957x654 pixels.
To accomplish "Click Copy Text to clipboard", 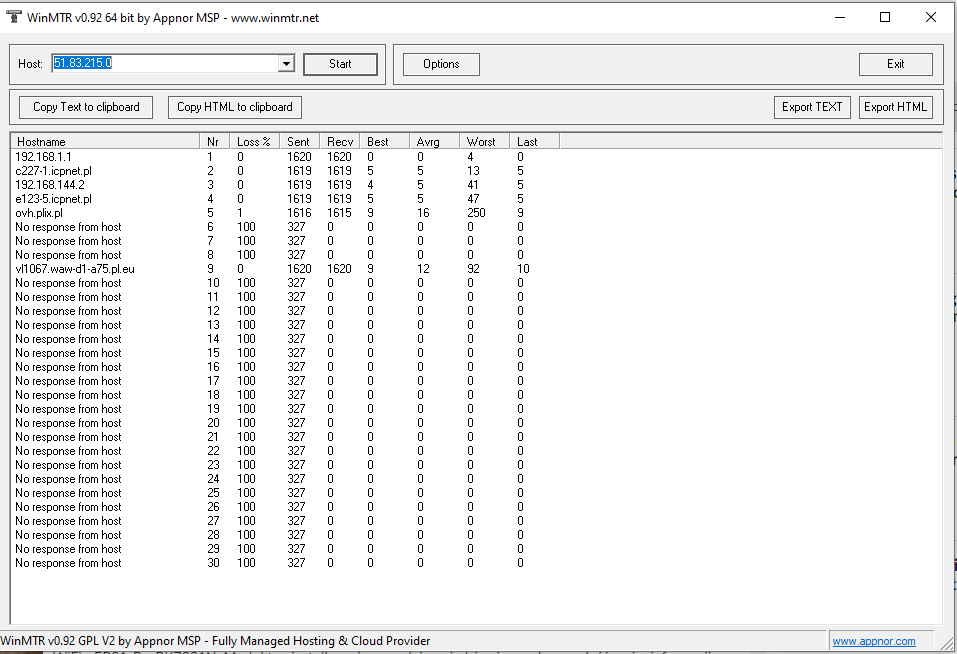I will 86,107.
